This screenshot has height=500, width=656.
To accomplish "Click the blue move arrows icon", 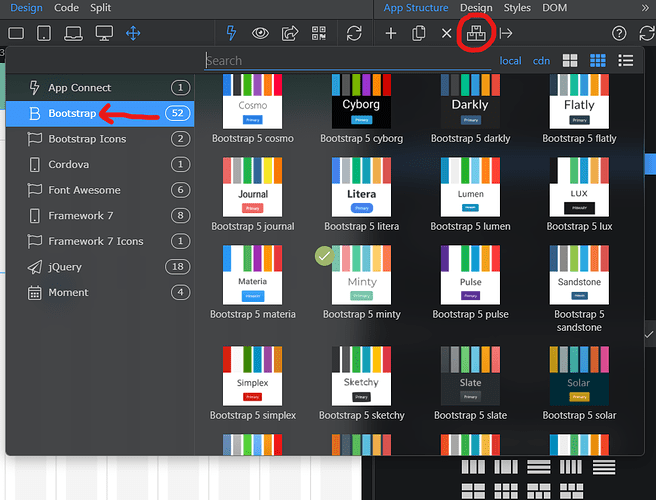I will [133, 33].
